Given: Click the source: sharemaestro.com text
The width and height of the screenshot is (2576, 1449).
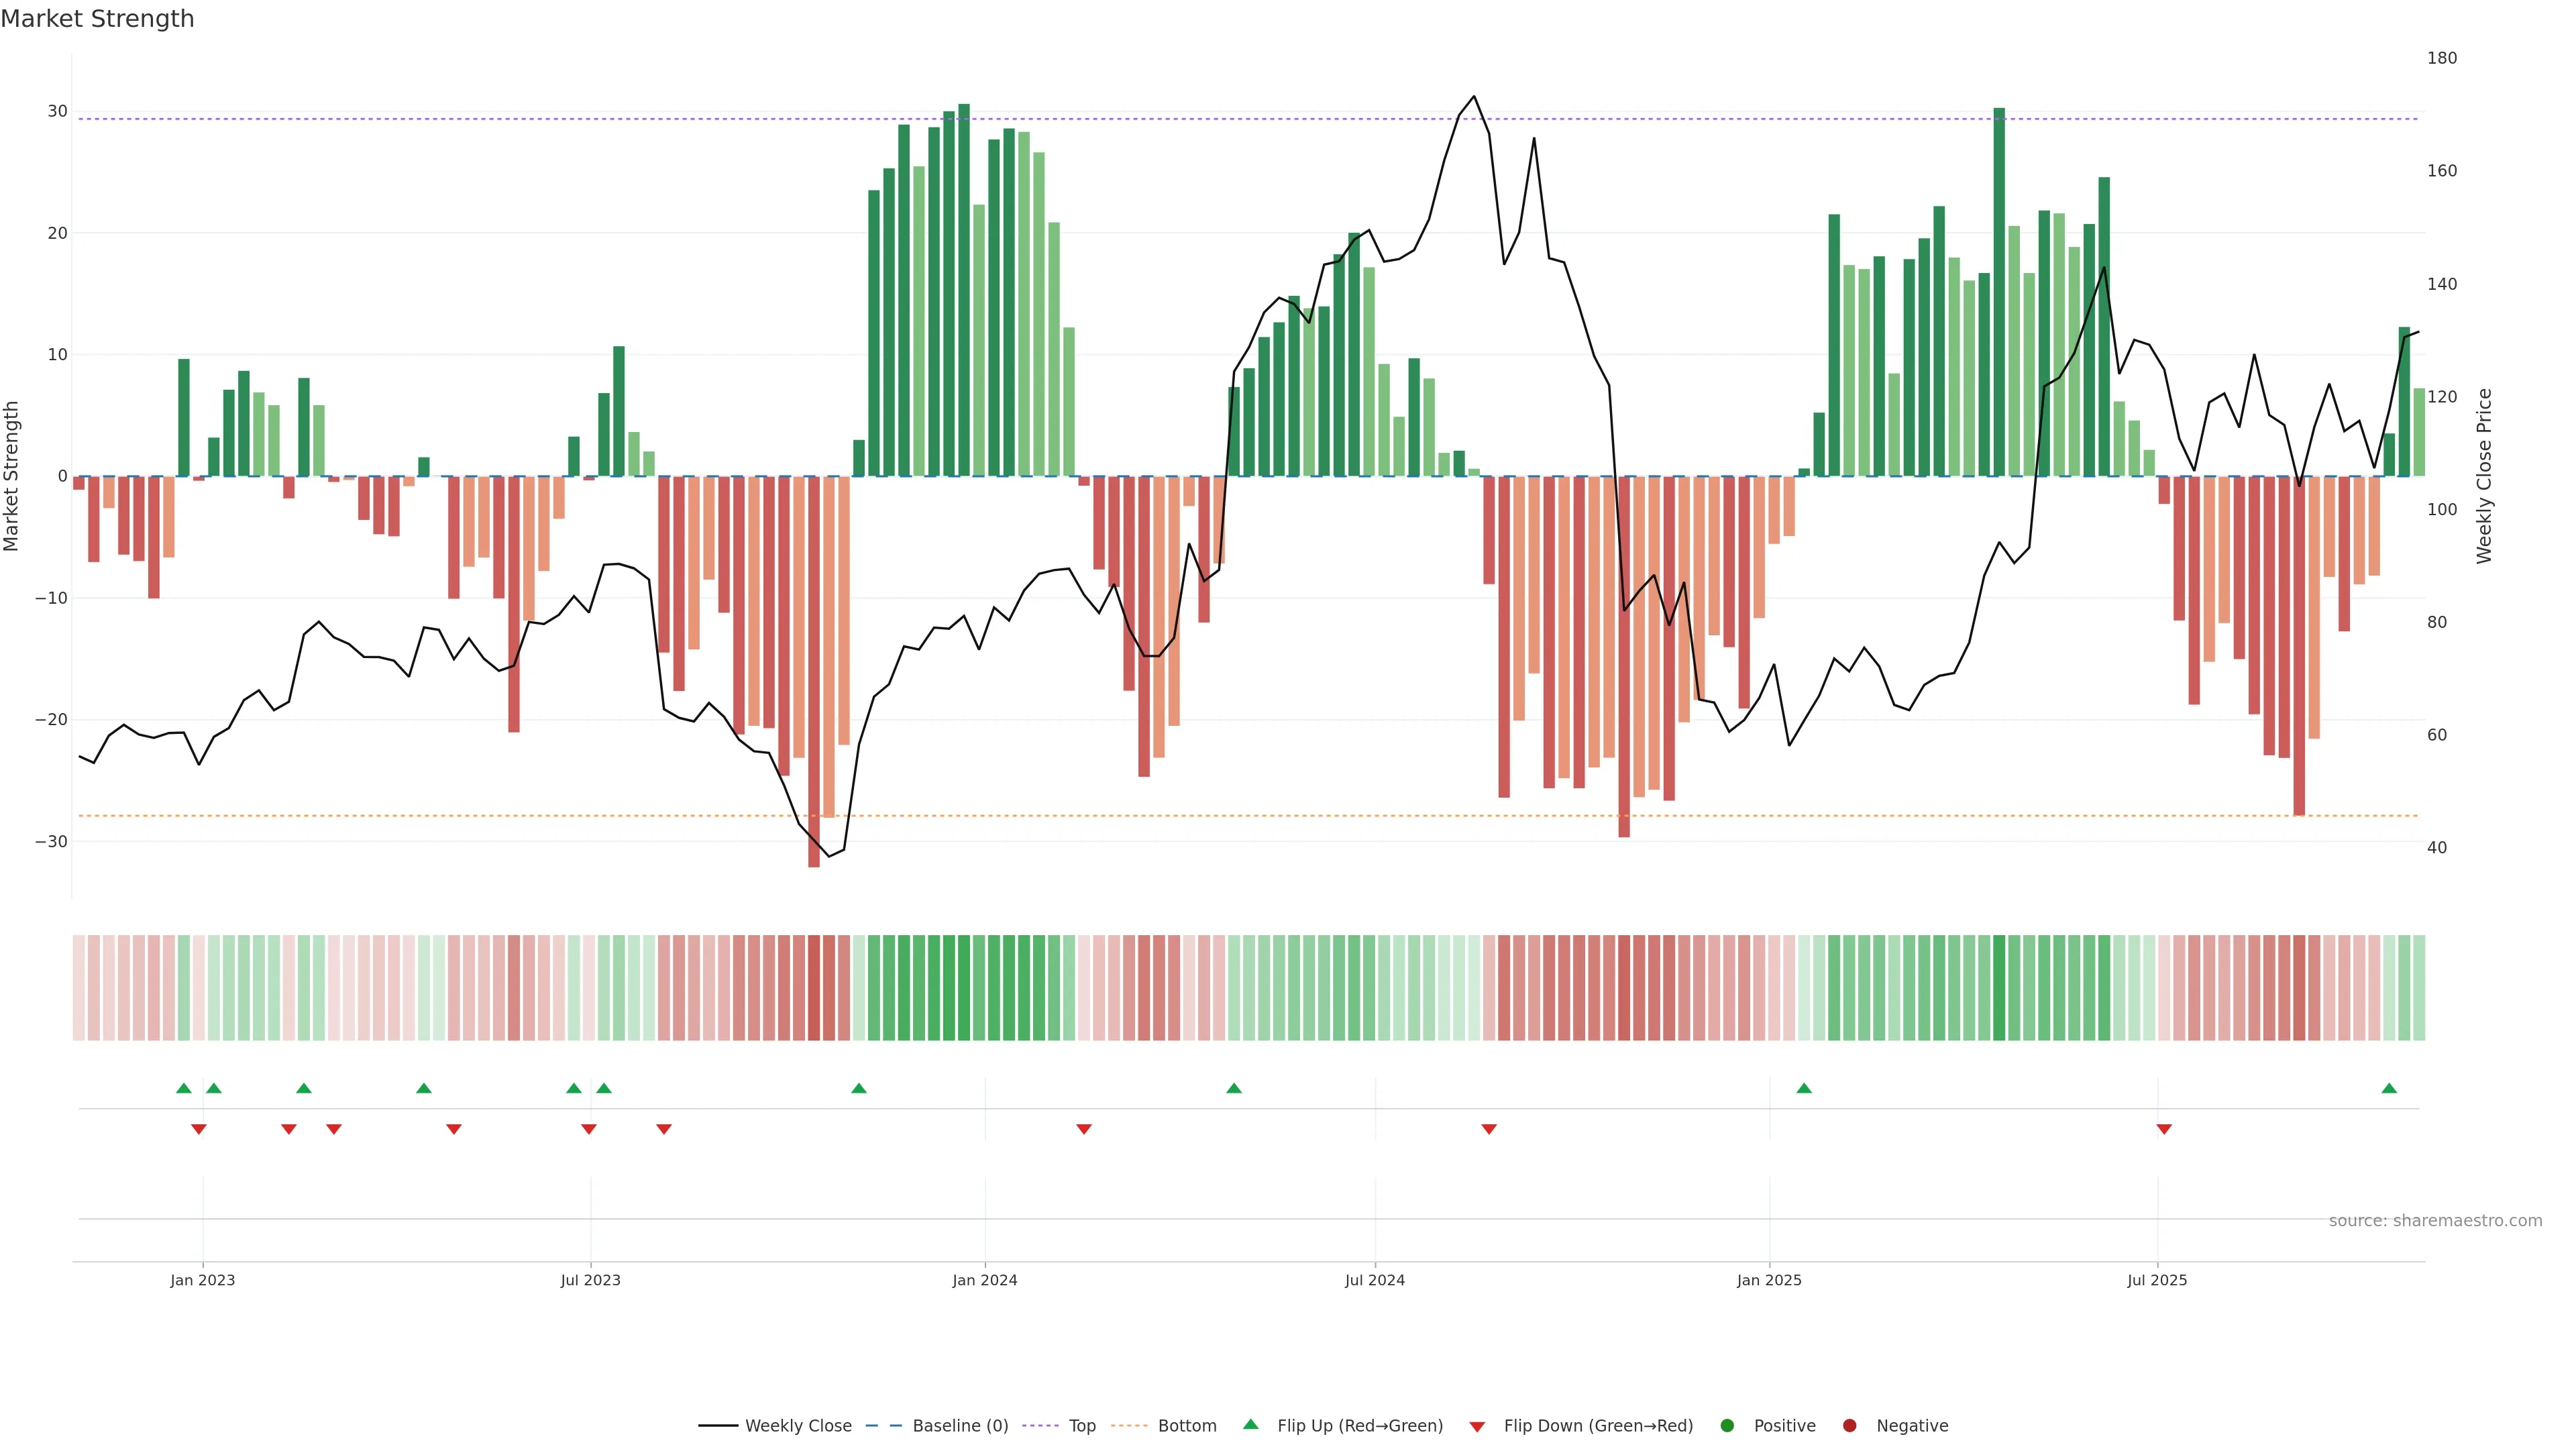Looking at the screenshot, I should coord(2435,1220).
